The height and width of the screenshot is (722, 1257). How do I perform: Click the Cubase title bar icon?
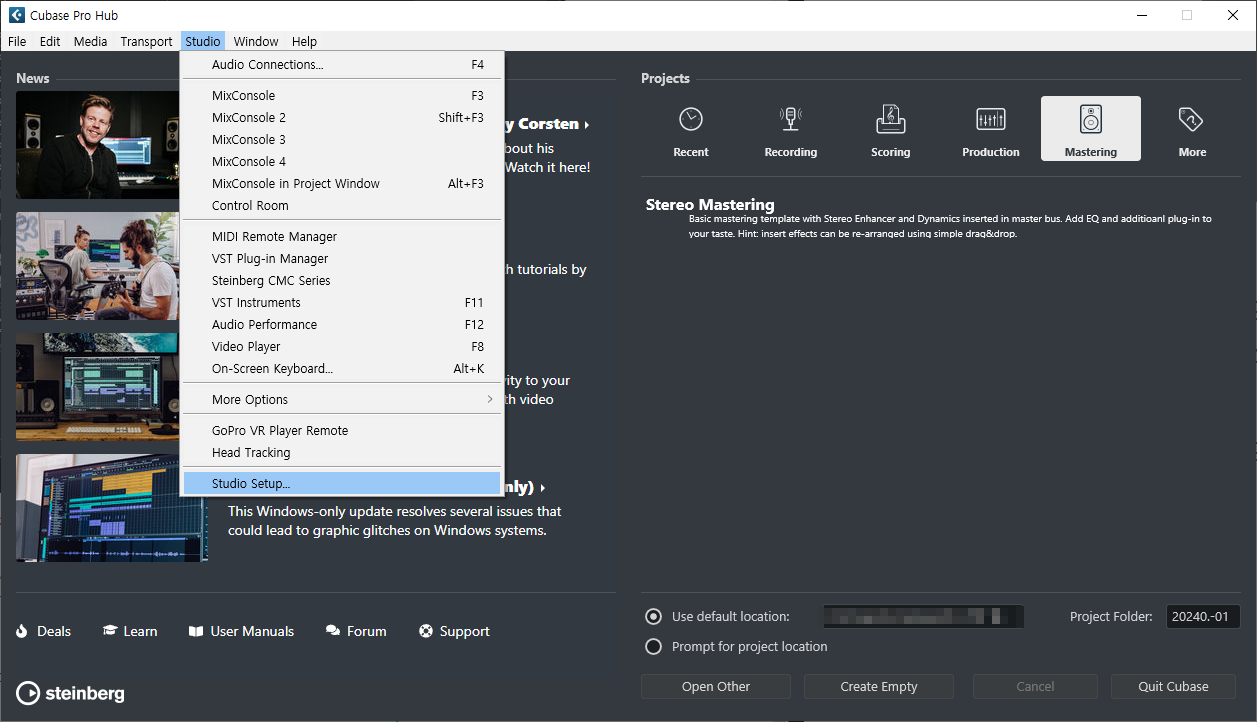coord(17,15)
